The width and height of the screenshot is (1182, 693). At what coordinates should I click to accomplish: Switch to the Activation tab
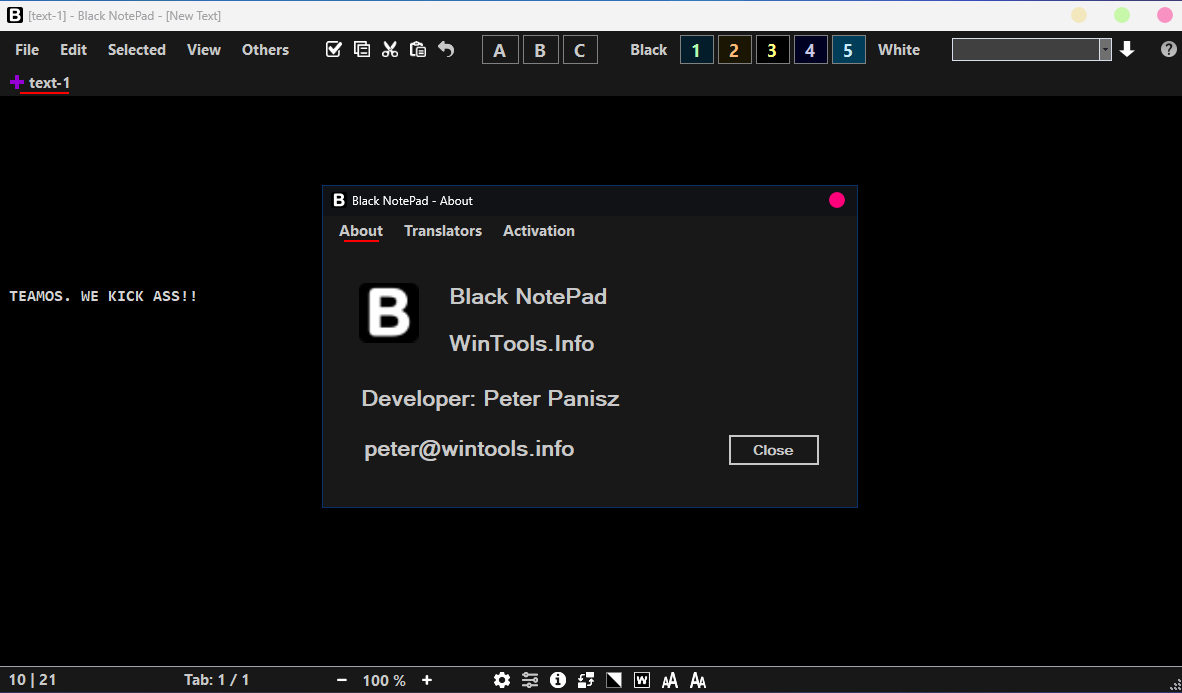tap(539, 231)
